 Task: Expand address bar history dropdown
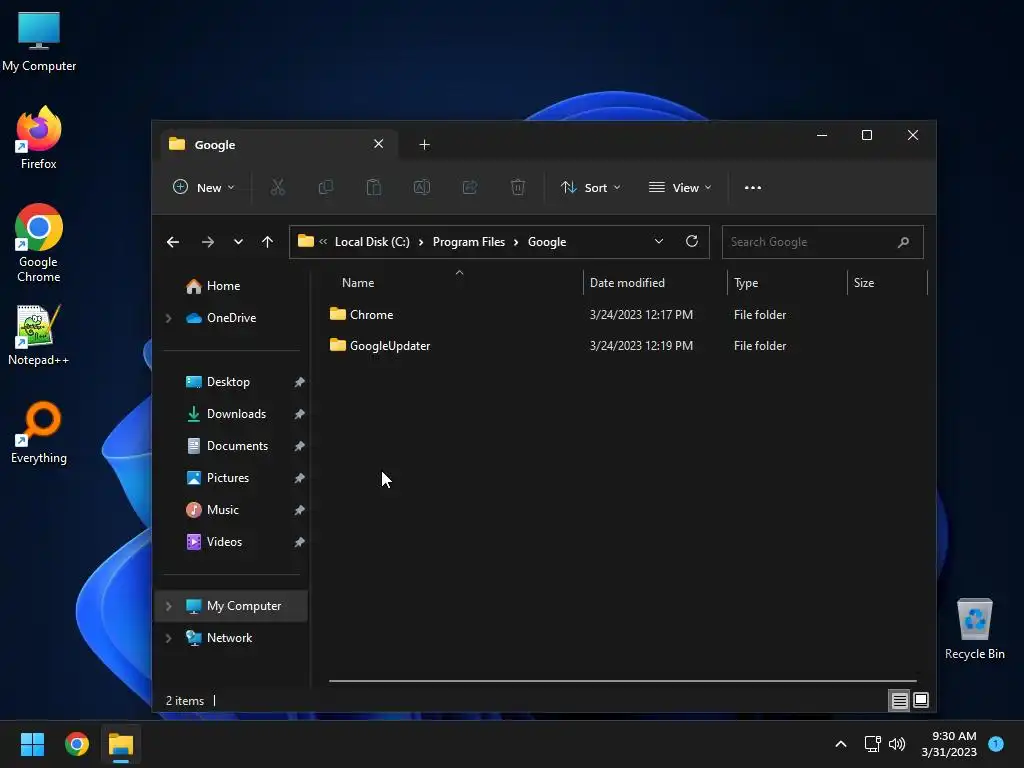pos(659,242)
